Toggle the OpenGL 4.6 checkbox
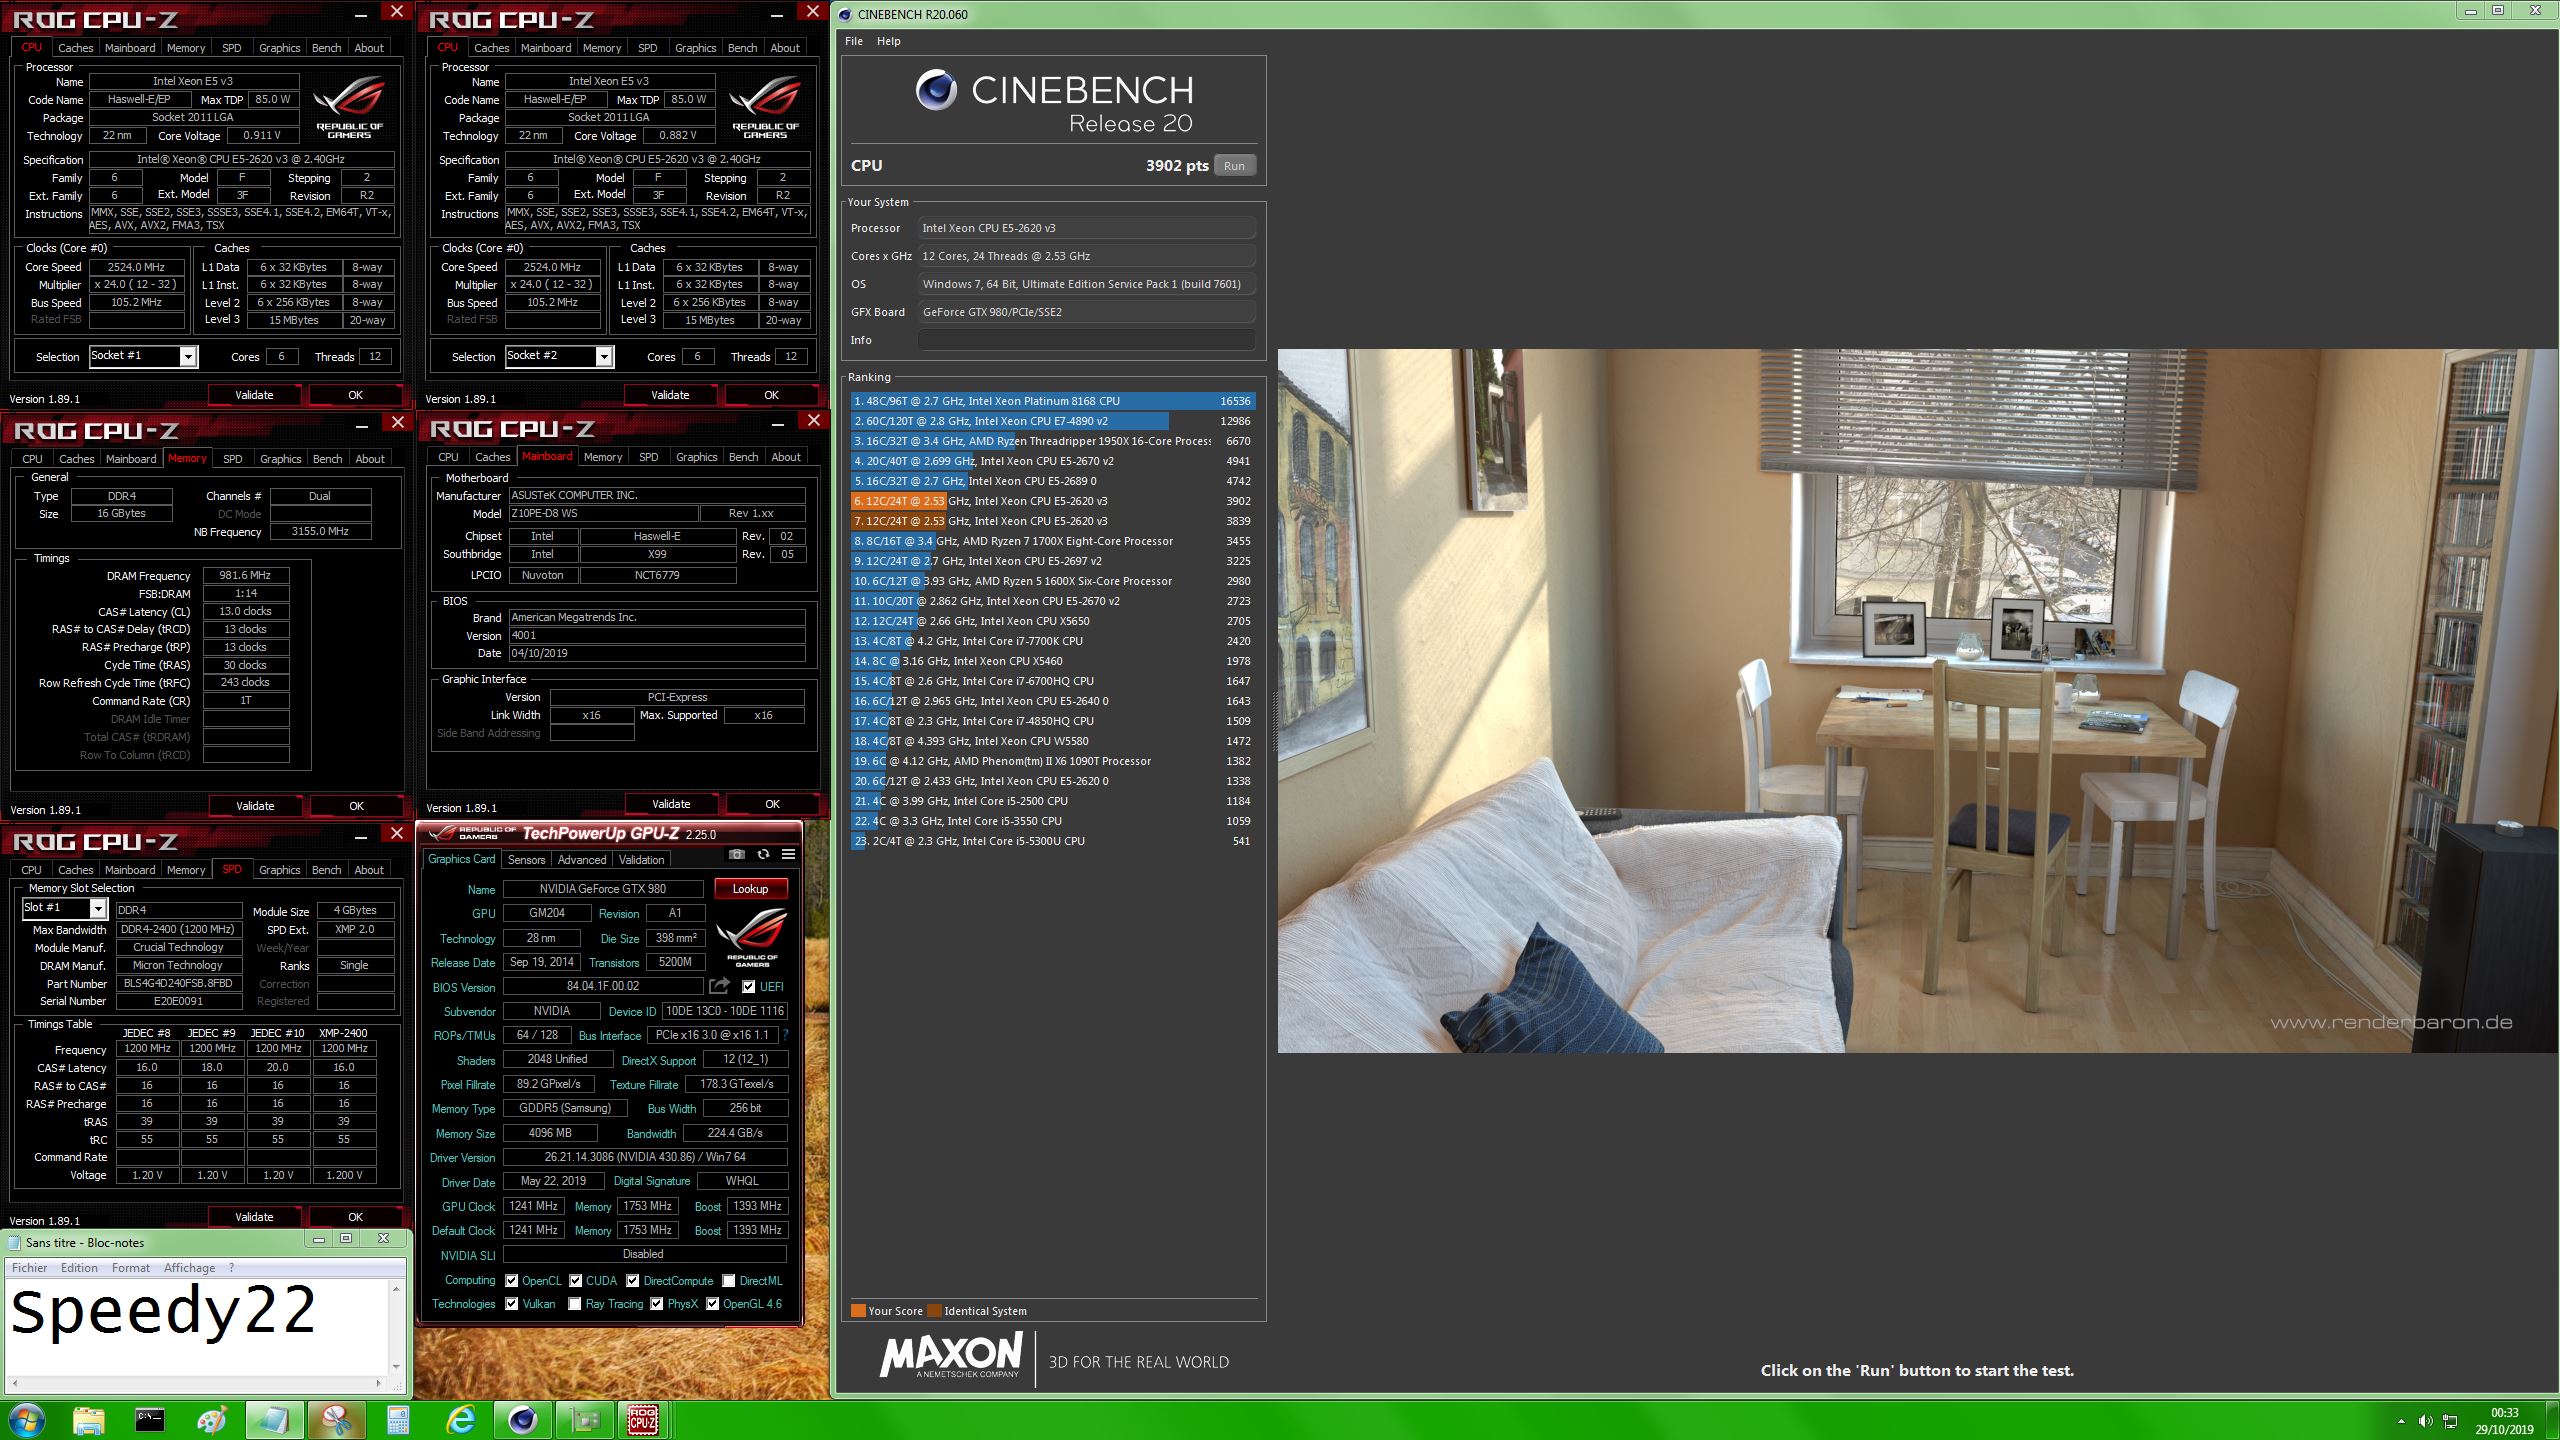This screenshot has width=2560, height=1440. click(713, 1303)
